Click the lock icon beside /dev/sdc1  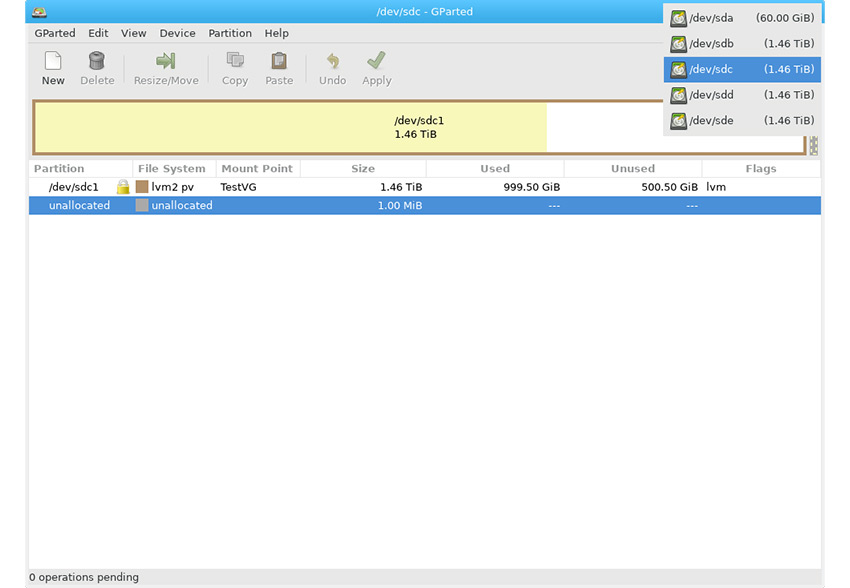point(123,187)
